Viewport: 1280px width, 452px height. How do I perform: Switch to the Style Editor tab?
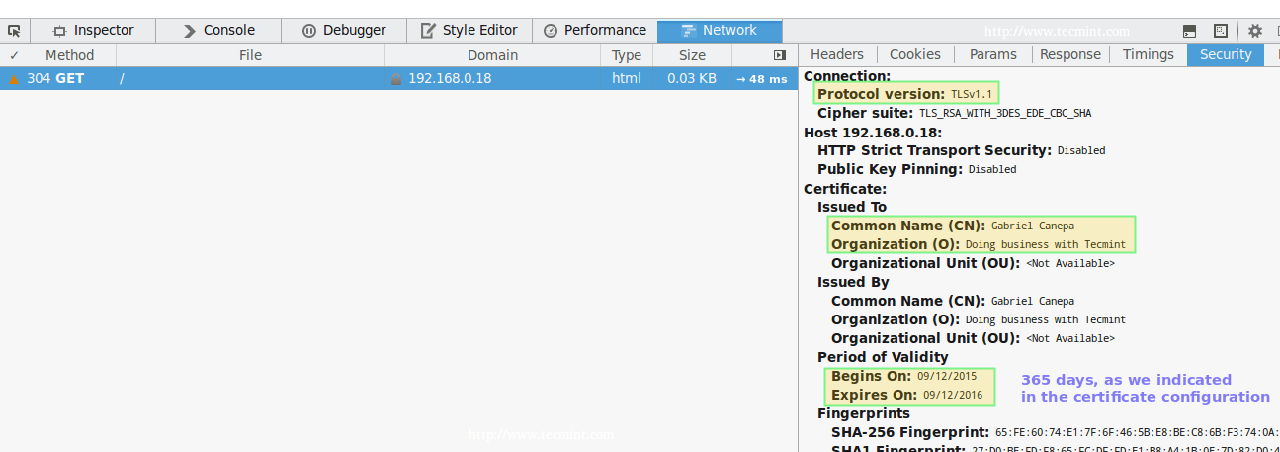(469, 31)
